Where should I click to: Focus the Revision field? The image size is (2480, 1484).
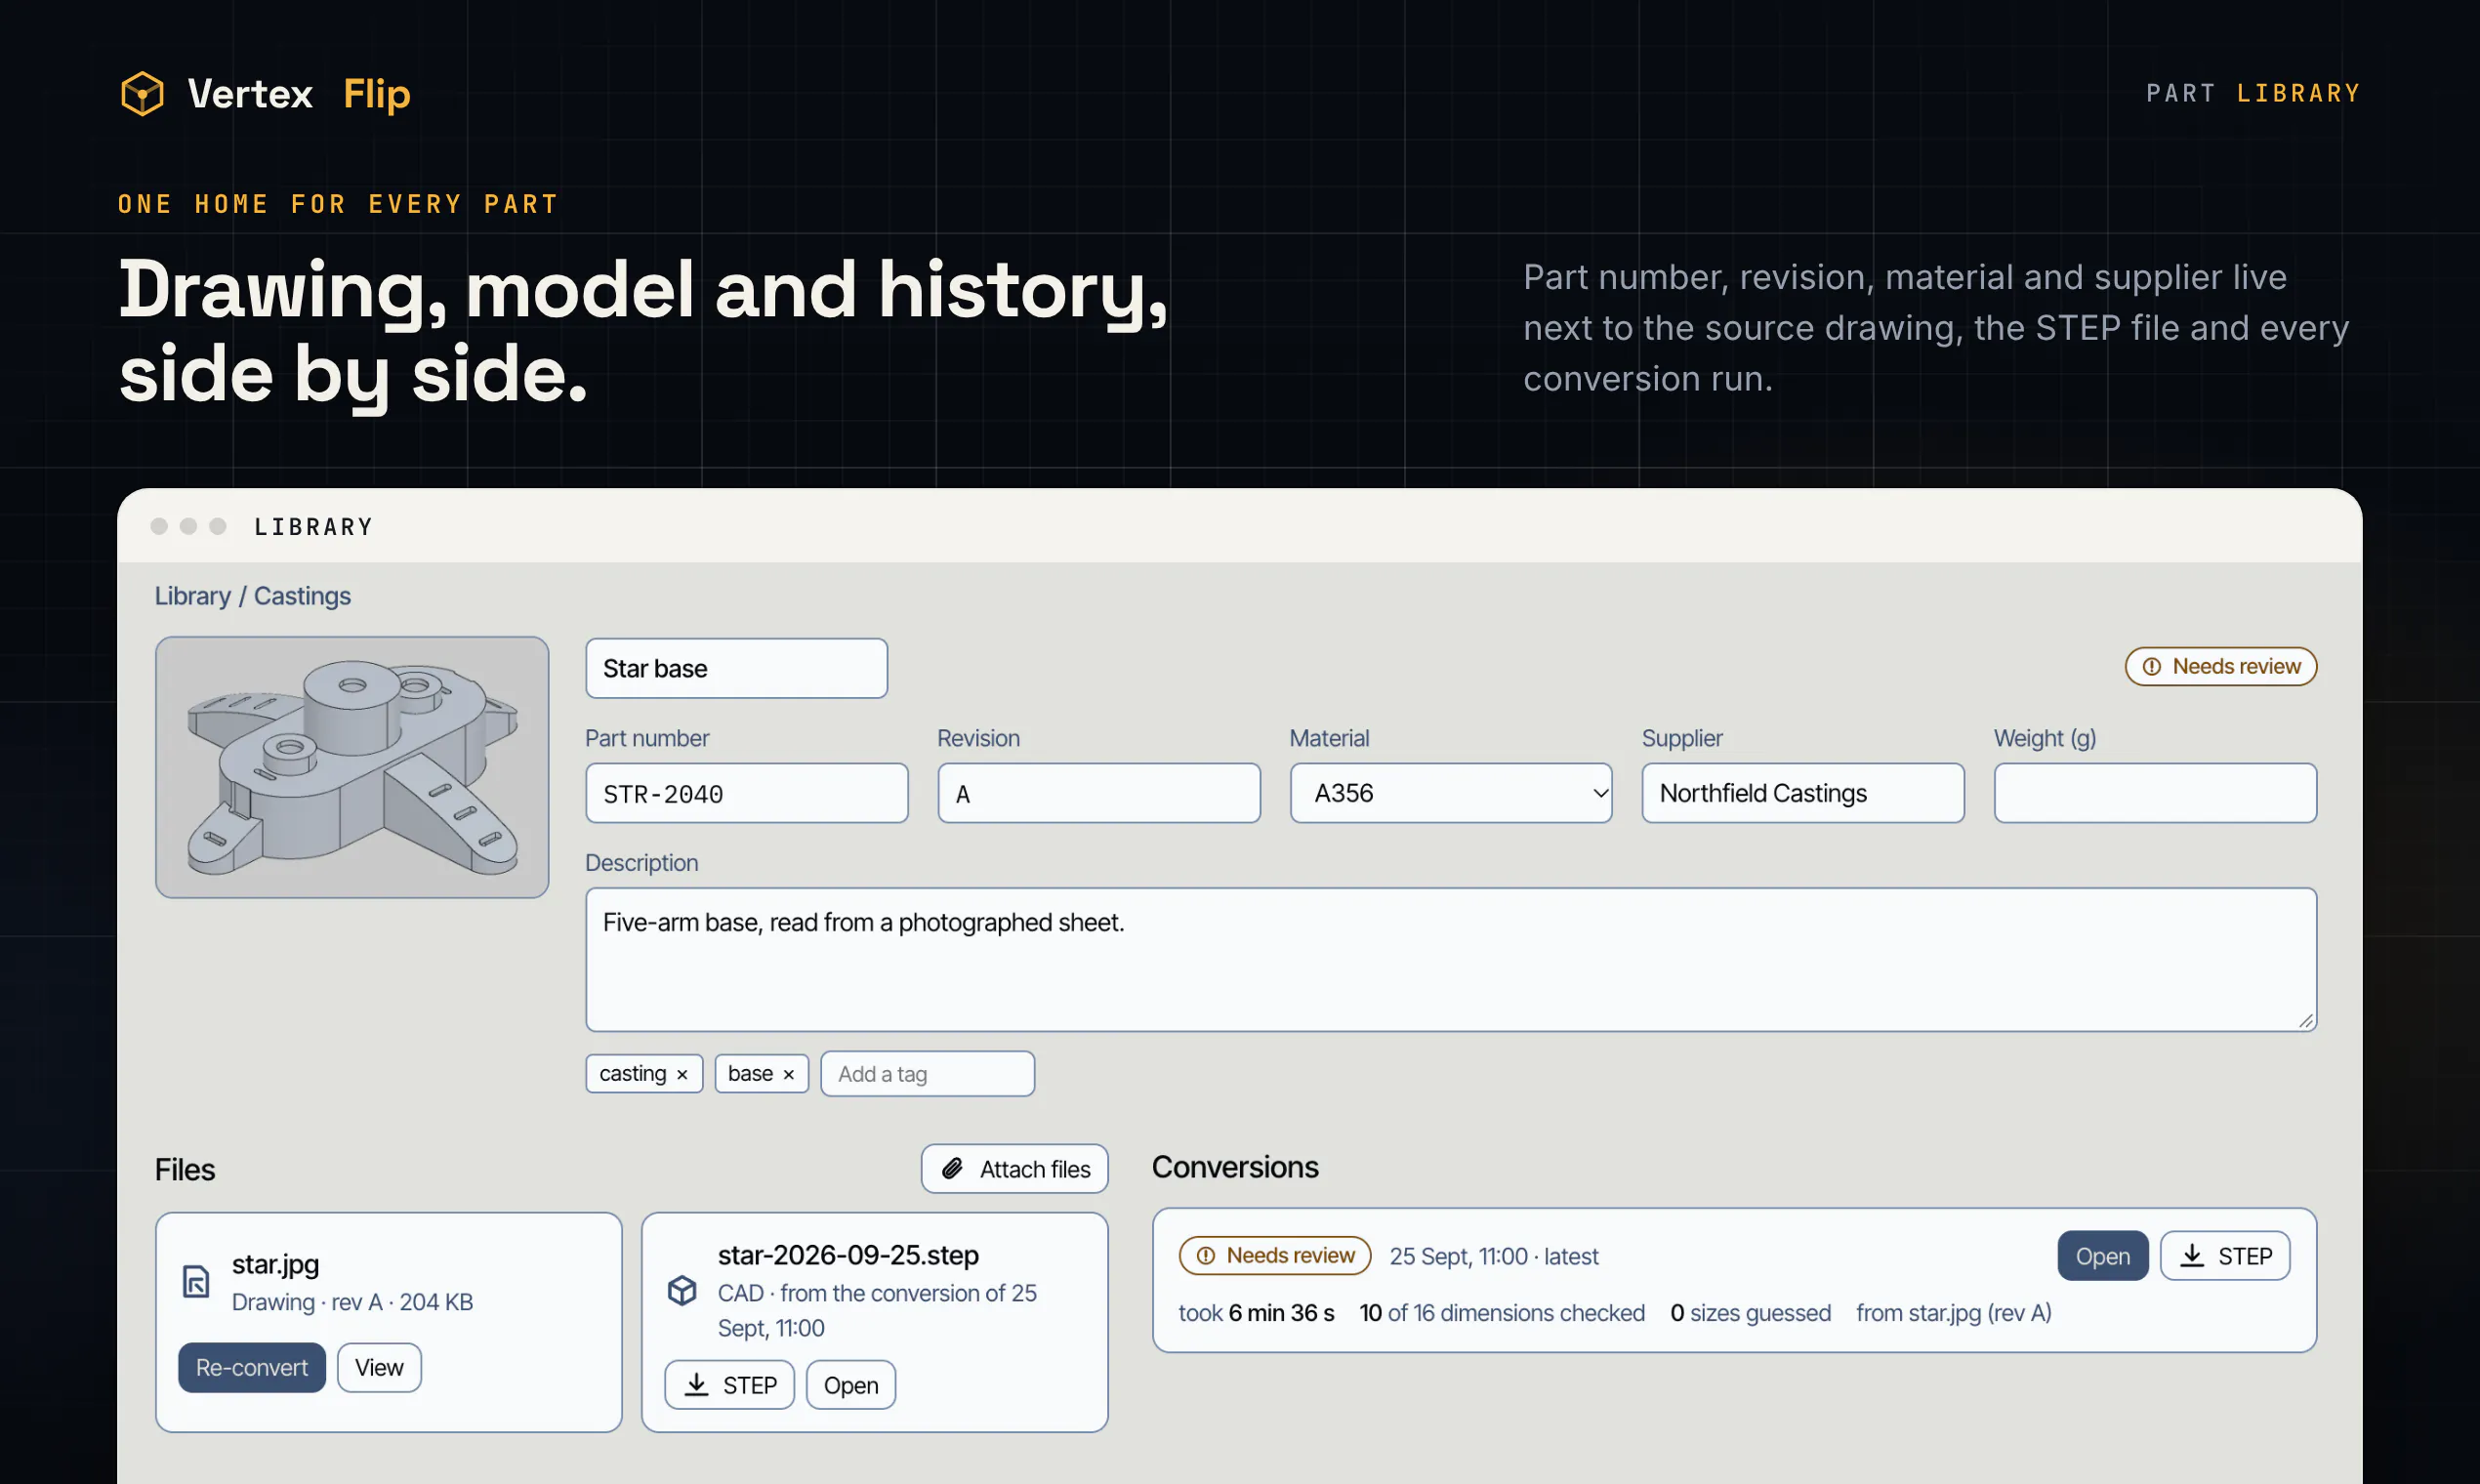1099,793
